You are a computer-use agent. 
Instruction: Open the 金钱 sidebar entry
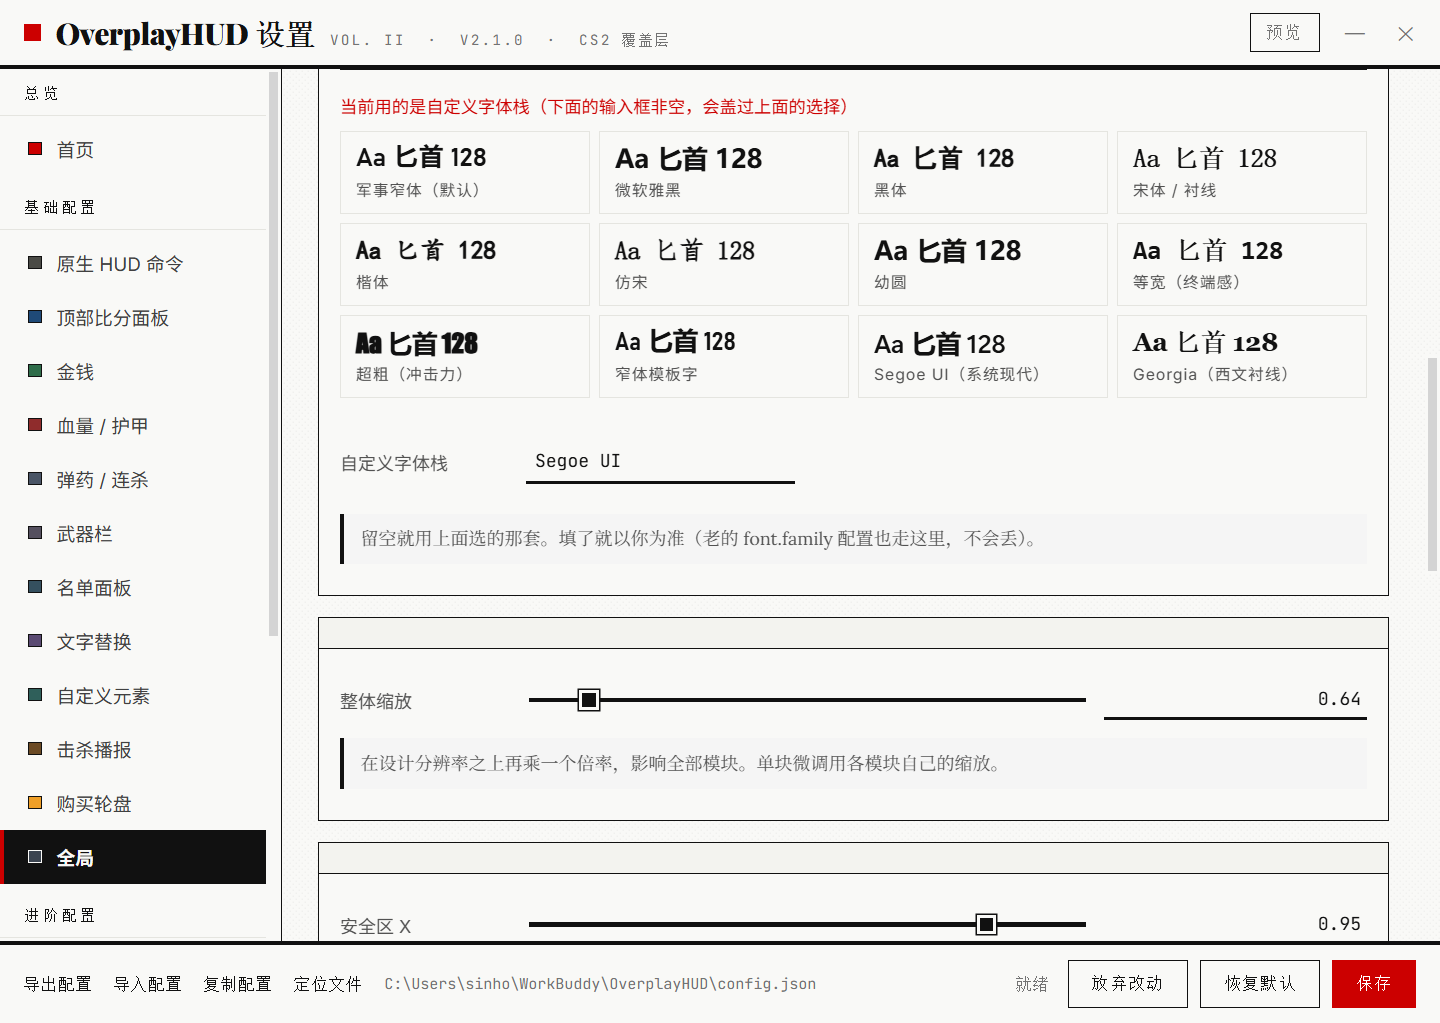coord(134,372)
